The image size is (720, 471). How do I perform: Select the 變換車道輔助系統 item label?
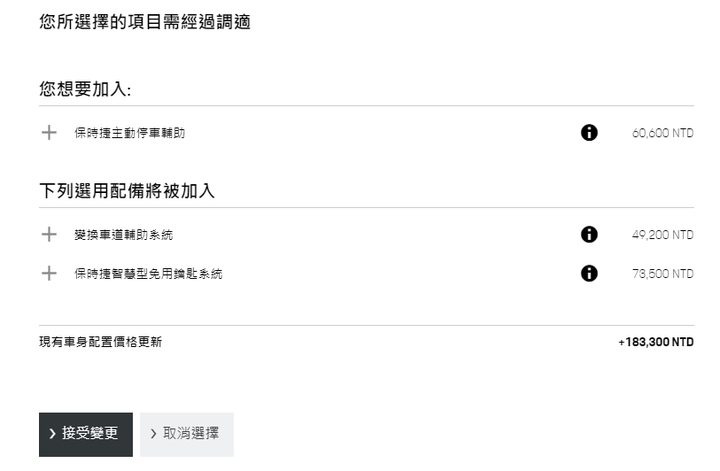(124, 235)
